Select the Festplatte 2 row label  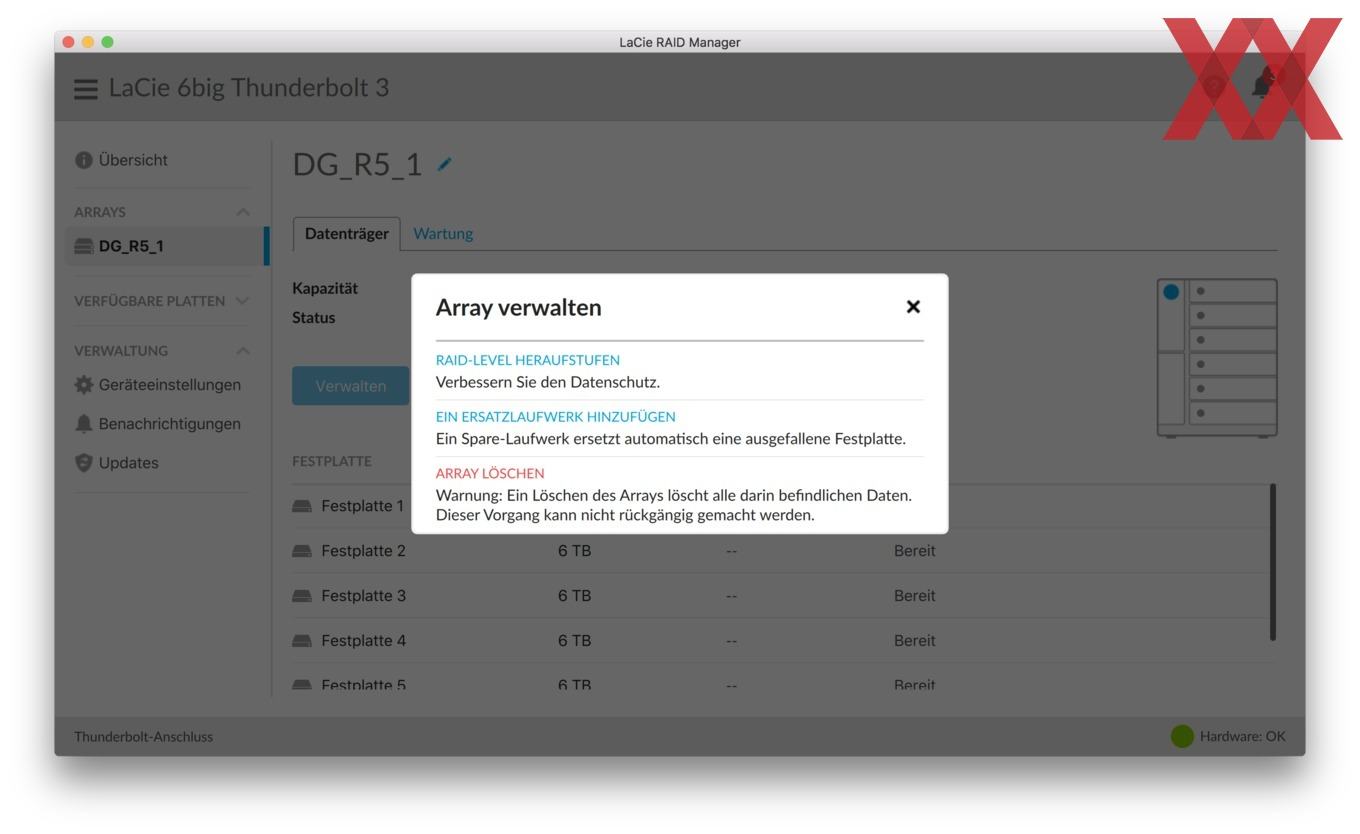(363, 551)
